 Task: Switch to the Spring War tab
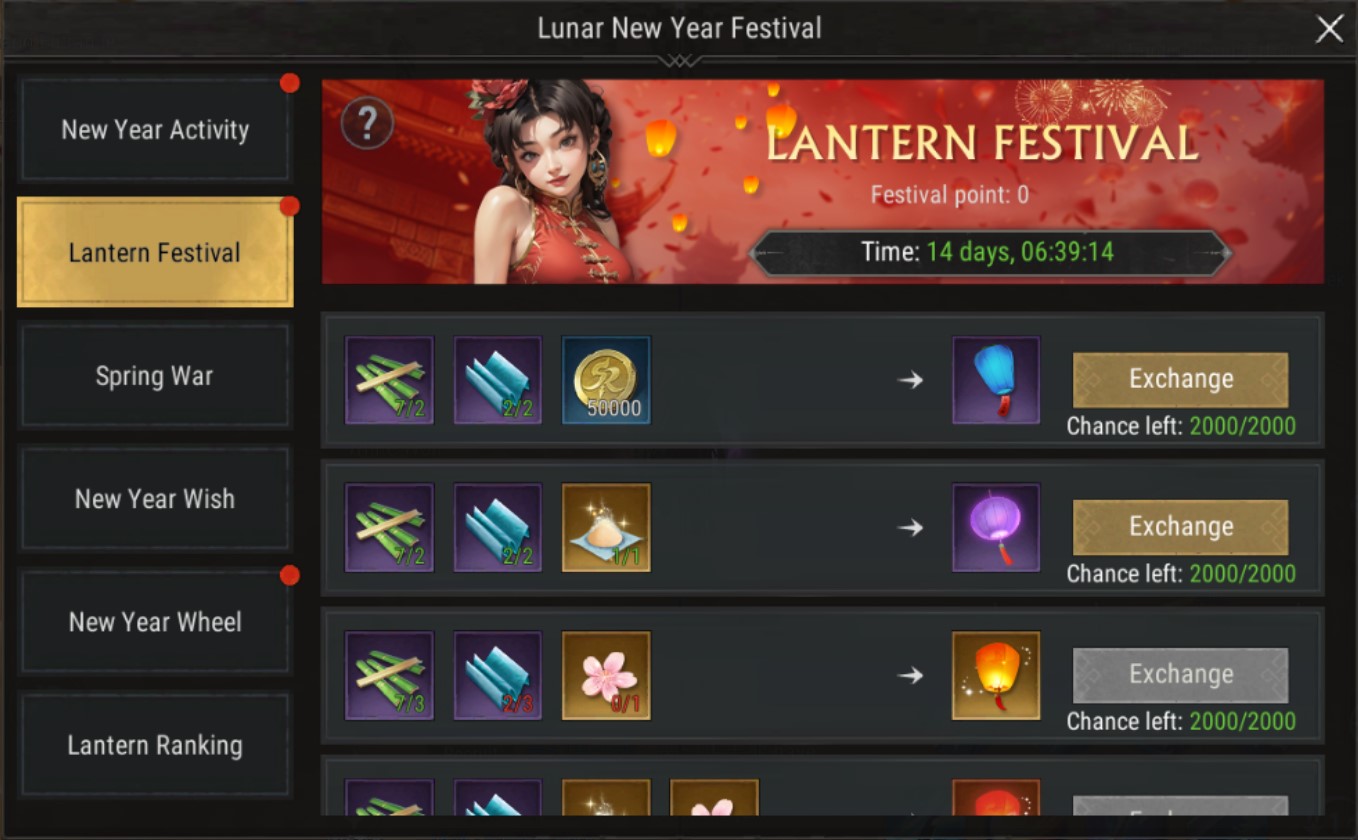[x=155, y=376]
